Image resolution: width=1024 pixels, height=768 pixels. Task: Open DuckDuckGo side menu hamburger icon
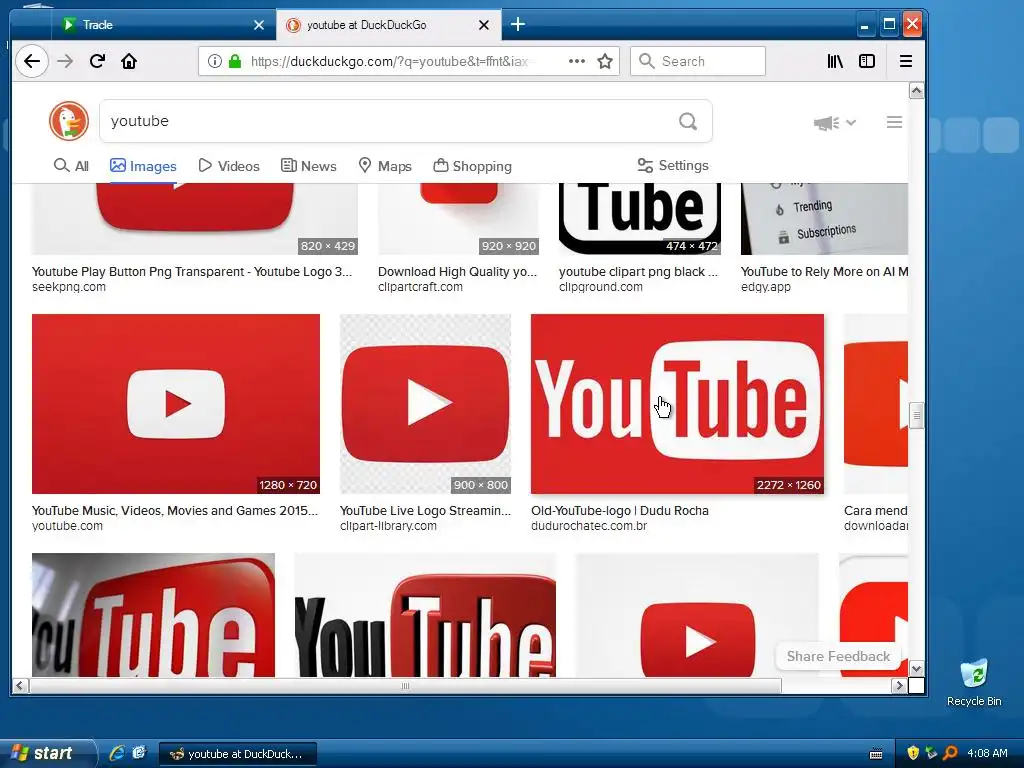894,122
